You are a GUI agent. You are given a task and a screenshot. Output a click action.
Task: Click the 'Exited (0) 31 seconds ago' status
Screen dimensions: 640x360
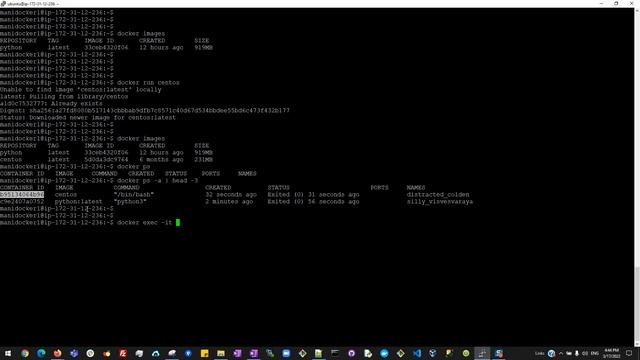(313, 195)
